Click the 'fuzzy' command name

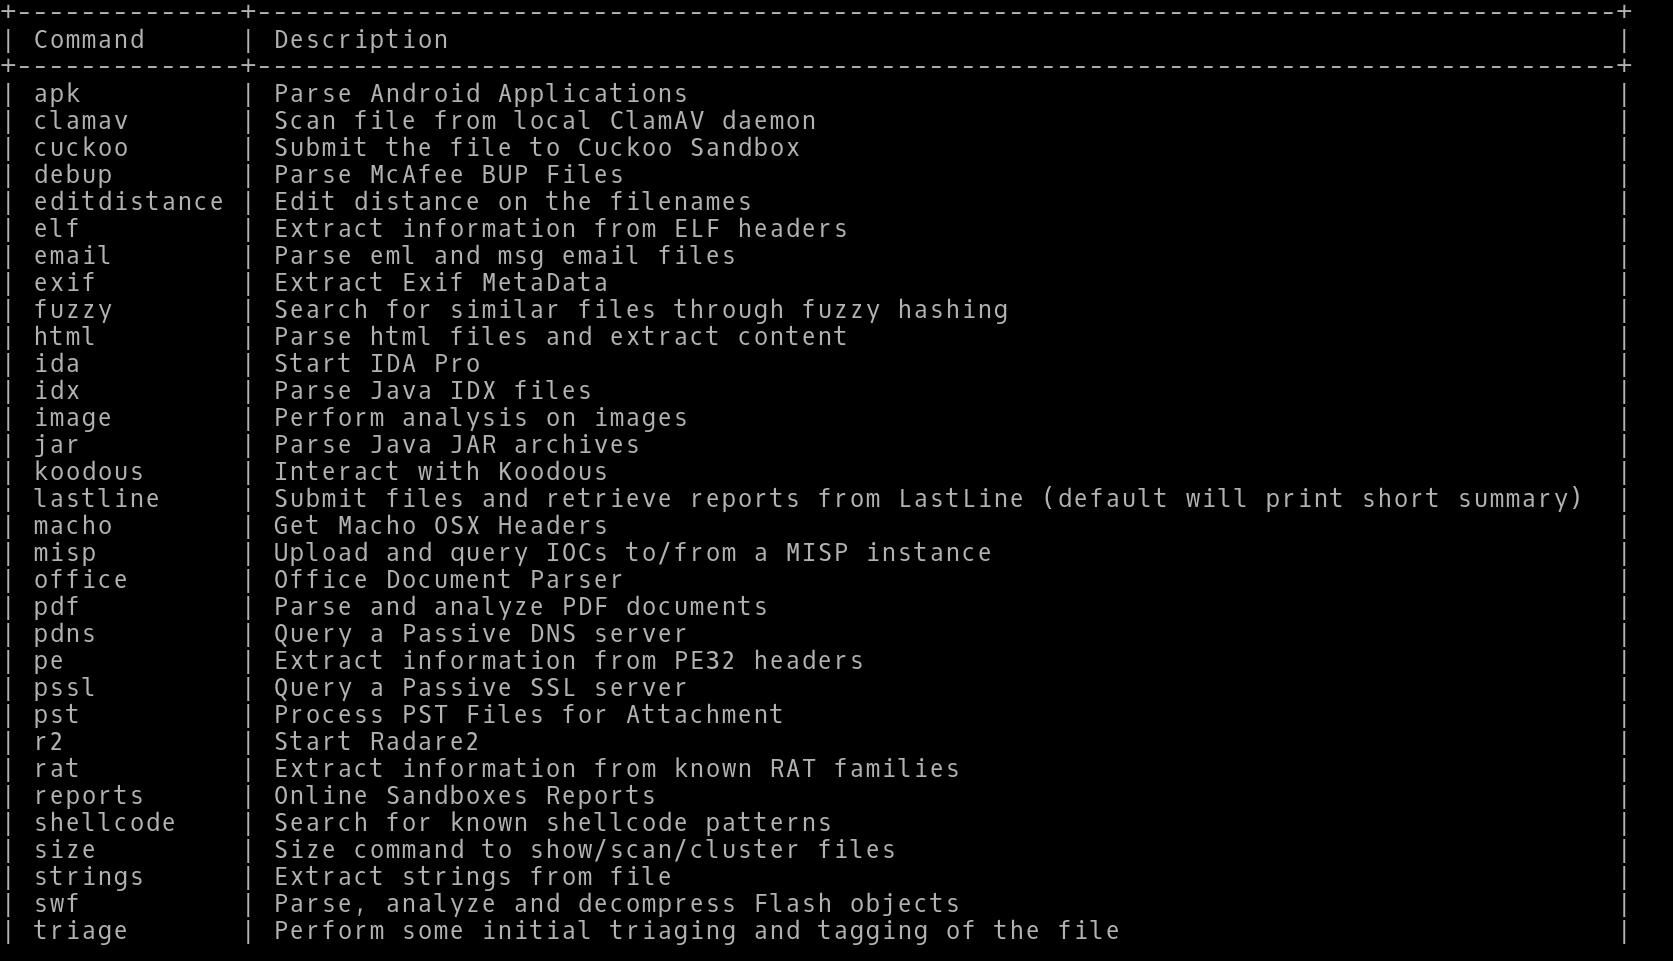(x=73, y=310)
